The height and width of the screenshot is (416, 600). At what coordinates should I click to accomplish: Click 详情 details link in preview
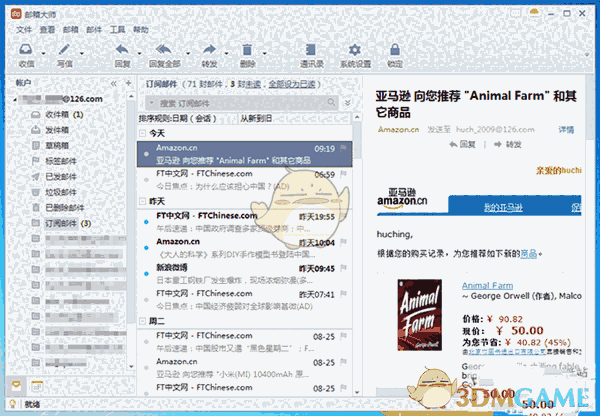click(x=566, y=130)
